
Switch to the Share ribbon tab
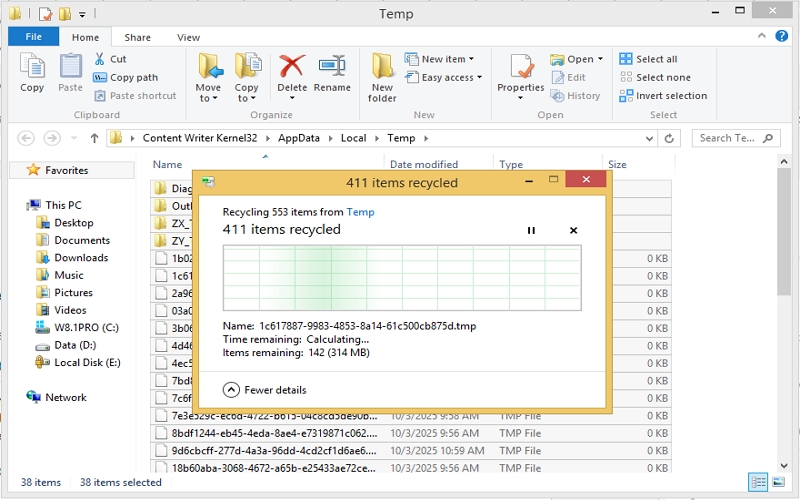[138, 37]
